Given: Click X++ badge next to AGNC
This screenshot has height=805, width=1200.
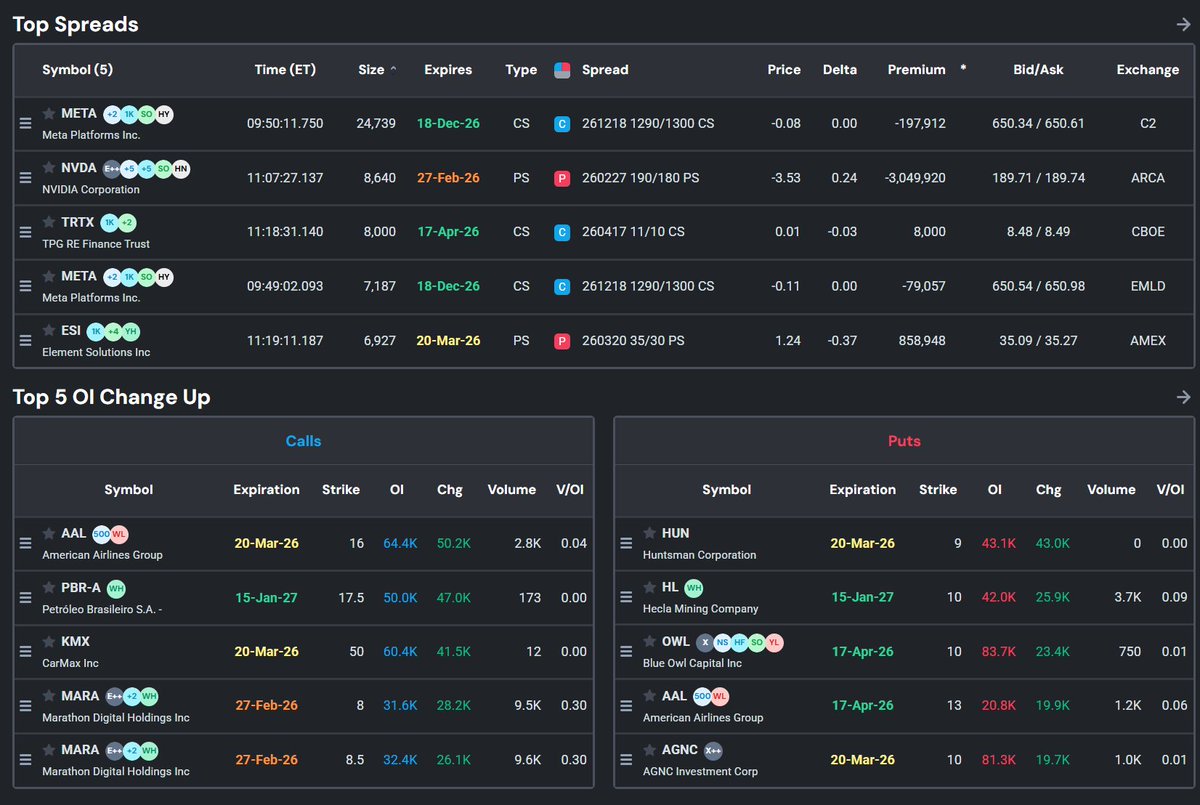Looking at the screenshot, I should pyautogui.click(x=713, y=749).
